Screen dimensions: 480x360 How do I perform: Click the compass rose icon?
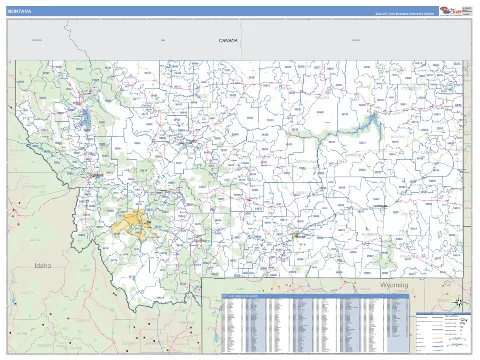pyautogui.click(x=459, y=302)
